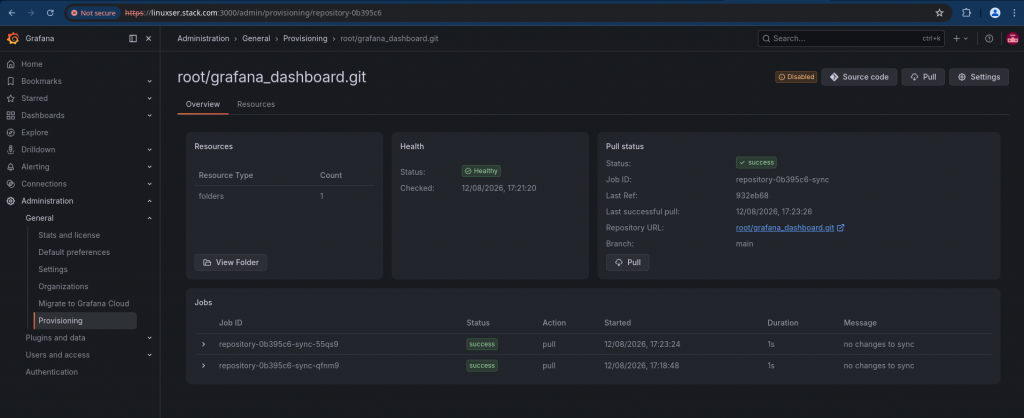This screenshot has width=1024, height=418.
Task: Open Dashboards in the sidebar
Action: (42, 115)
